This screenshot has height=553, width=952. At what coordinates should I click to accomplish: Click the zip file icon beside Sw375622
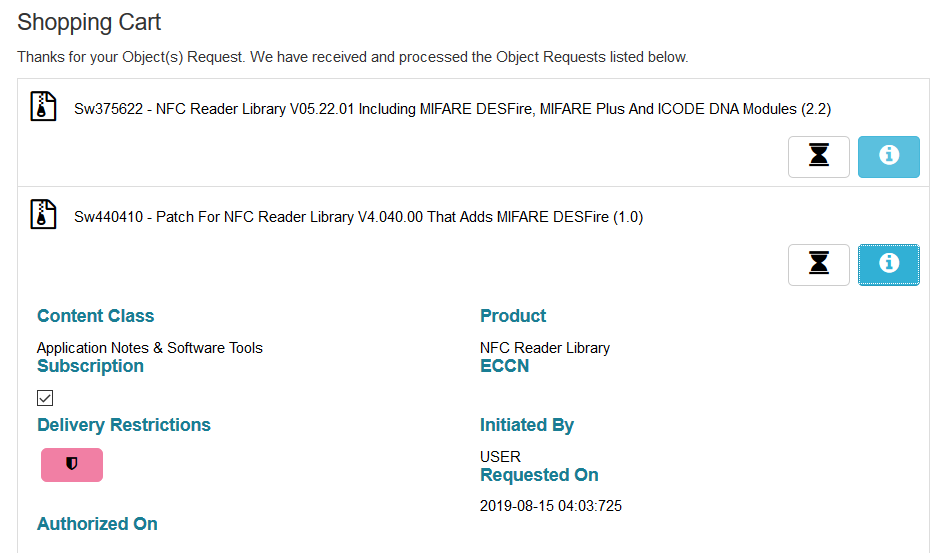pyautogui.click(x=43, y=107)
